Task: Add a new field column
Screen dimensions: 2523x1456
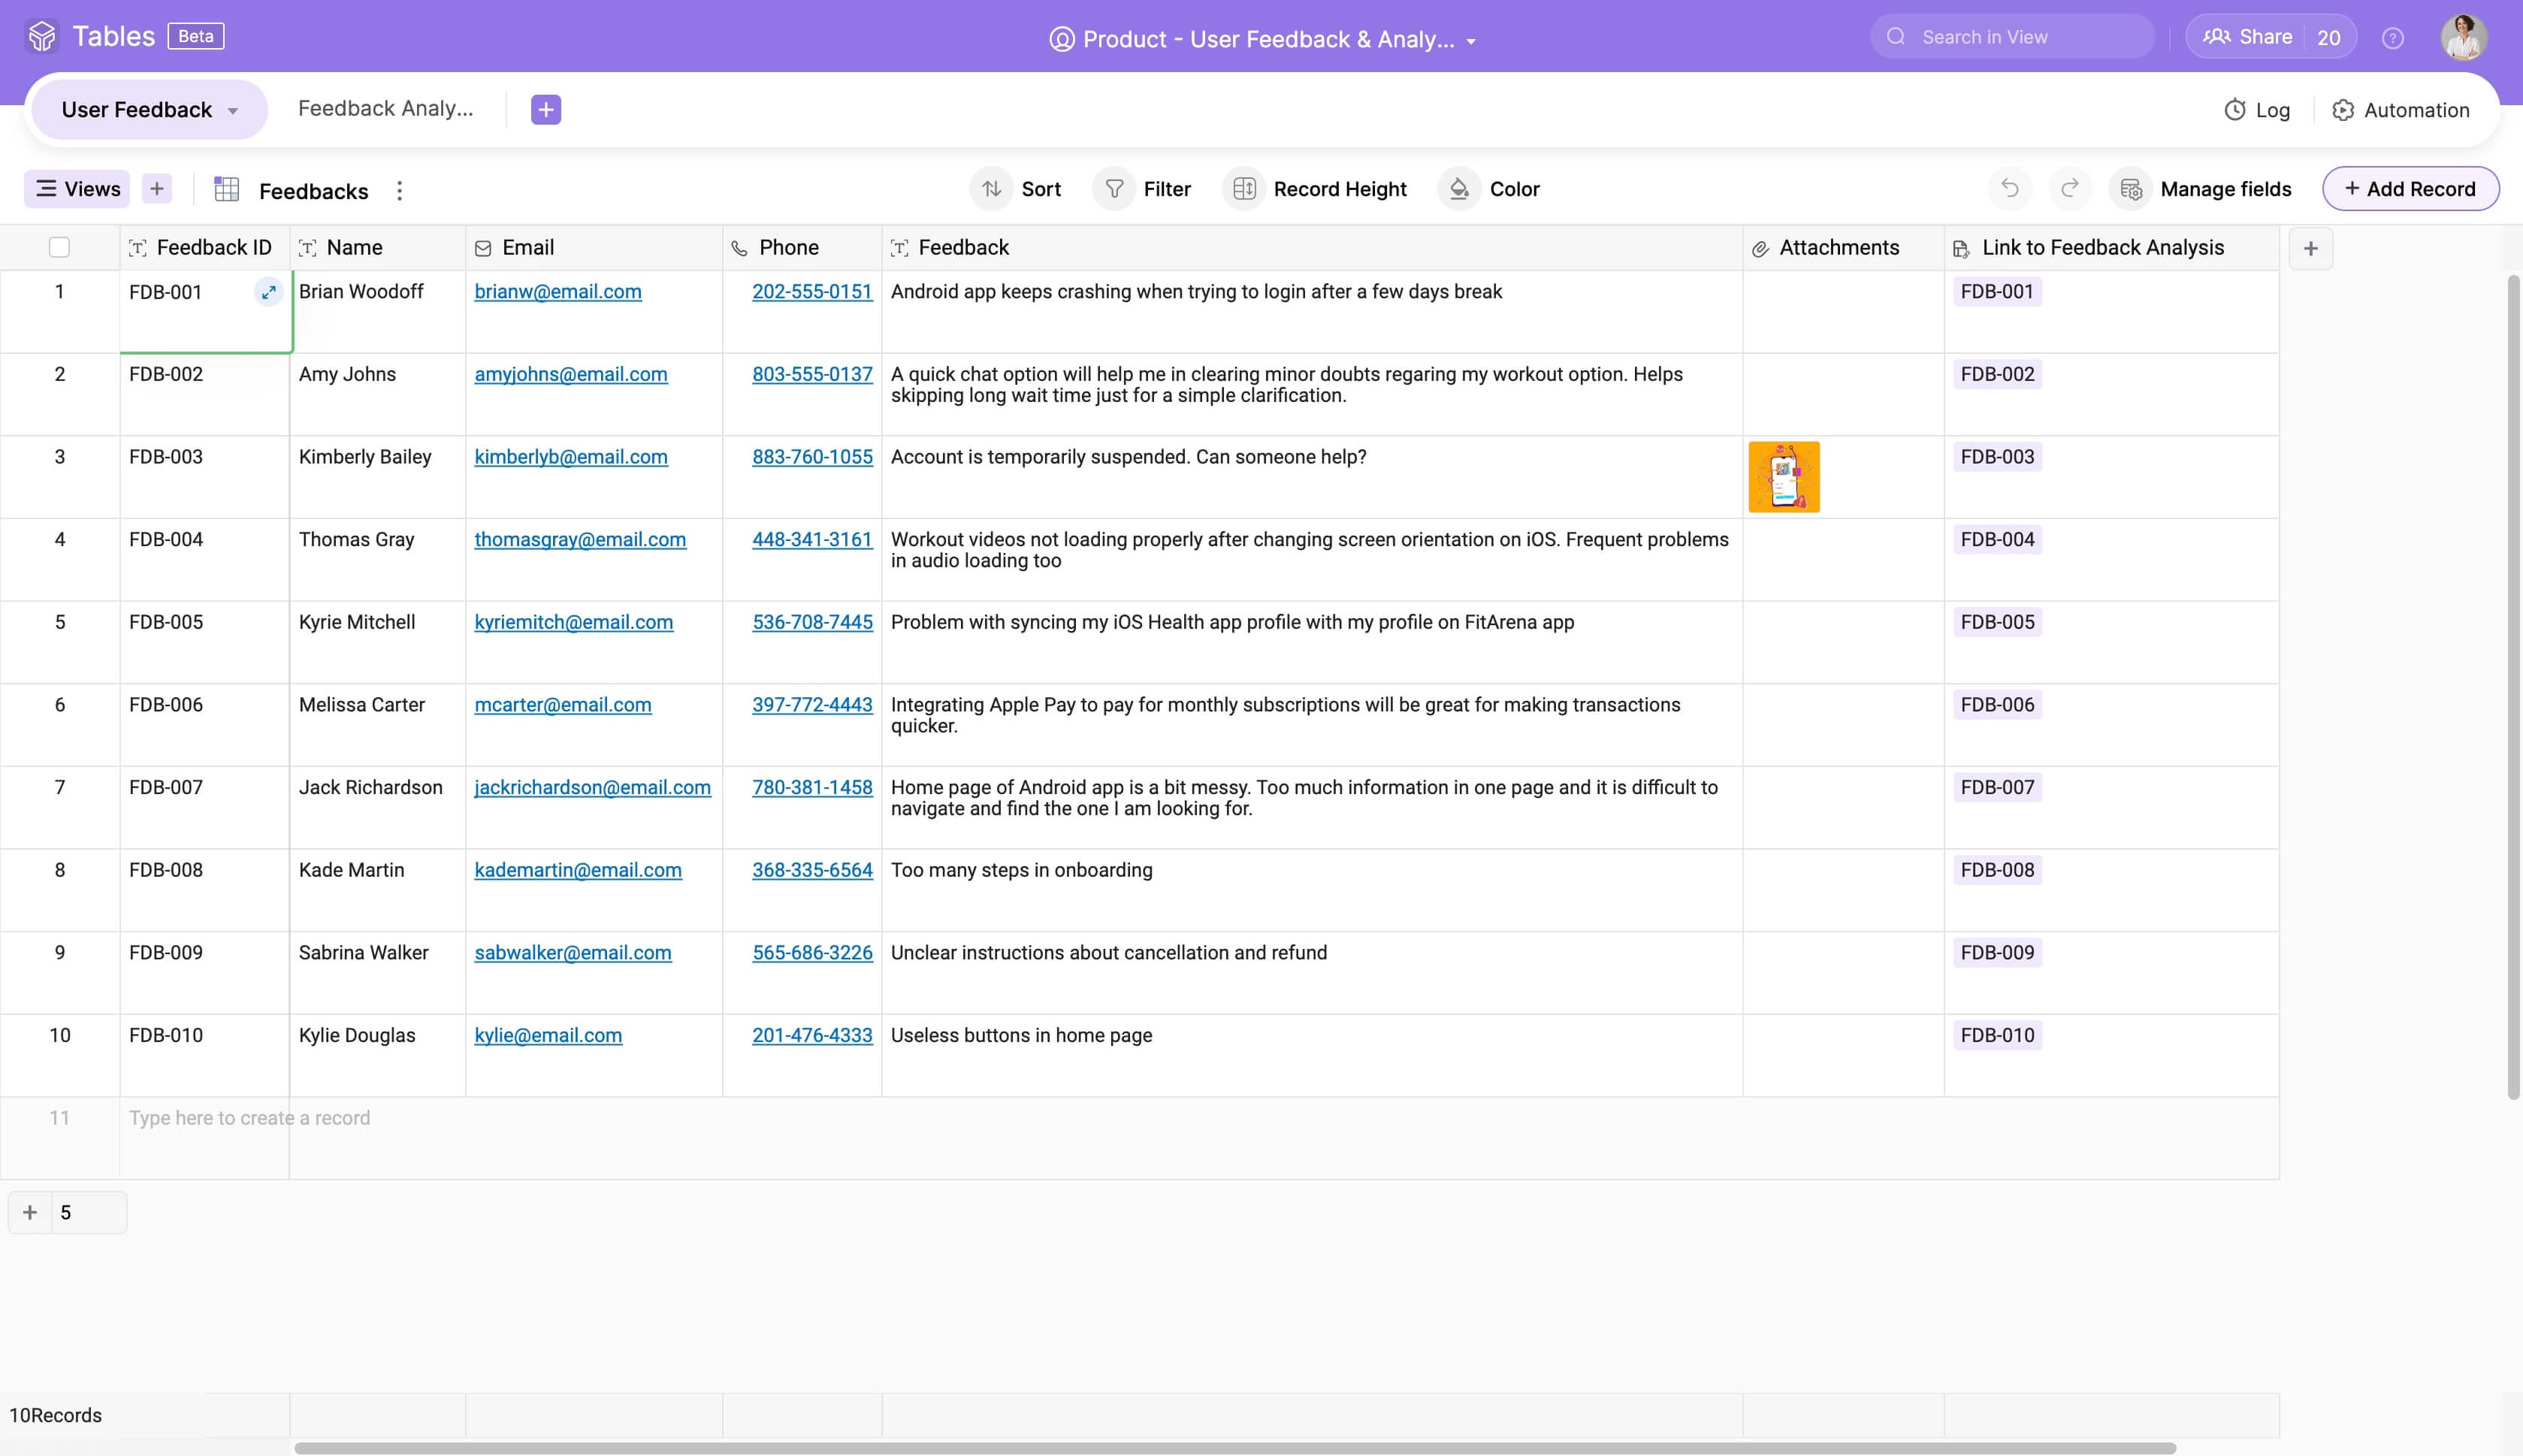Action: 2310,248
